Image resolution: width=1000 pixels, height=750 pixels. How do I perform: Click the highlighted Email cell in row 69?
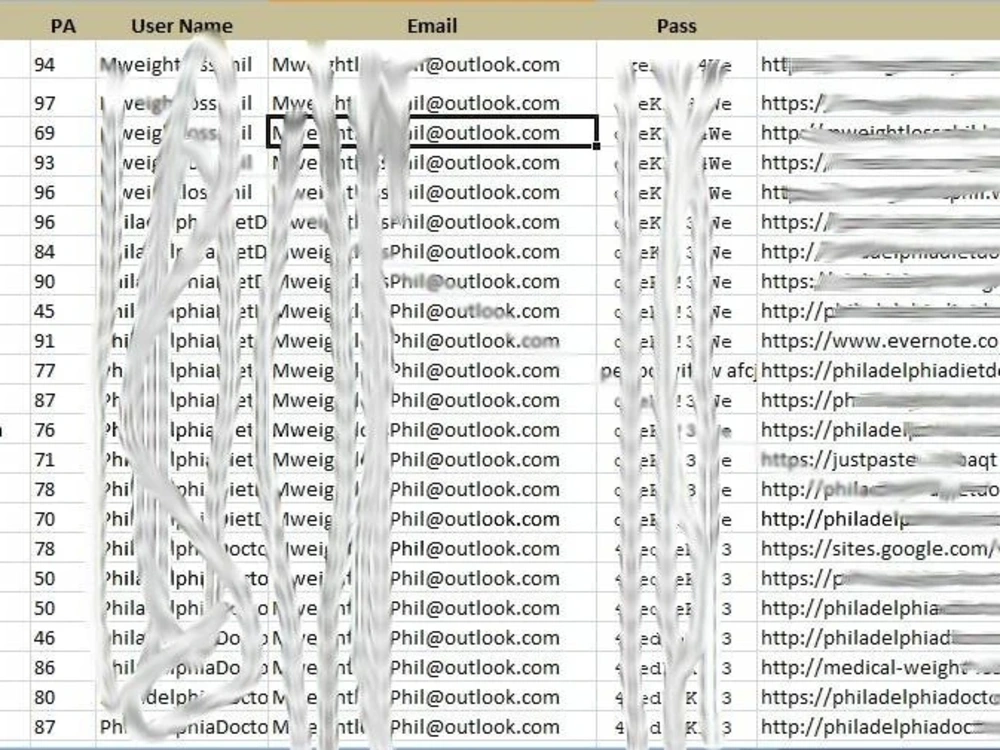click(x=432, y=132)
